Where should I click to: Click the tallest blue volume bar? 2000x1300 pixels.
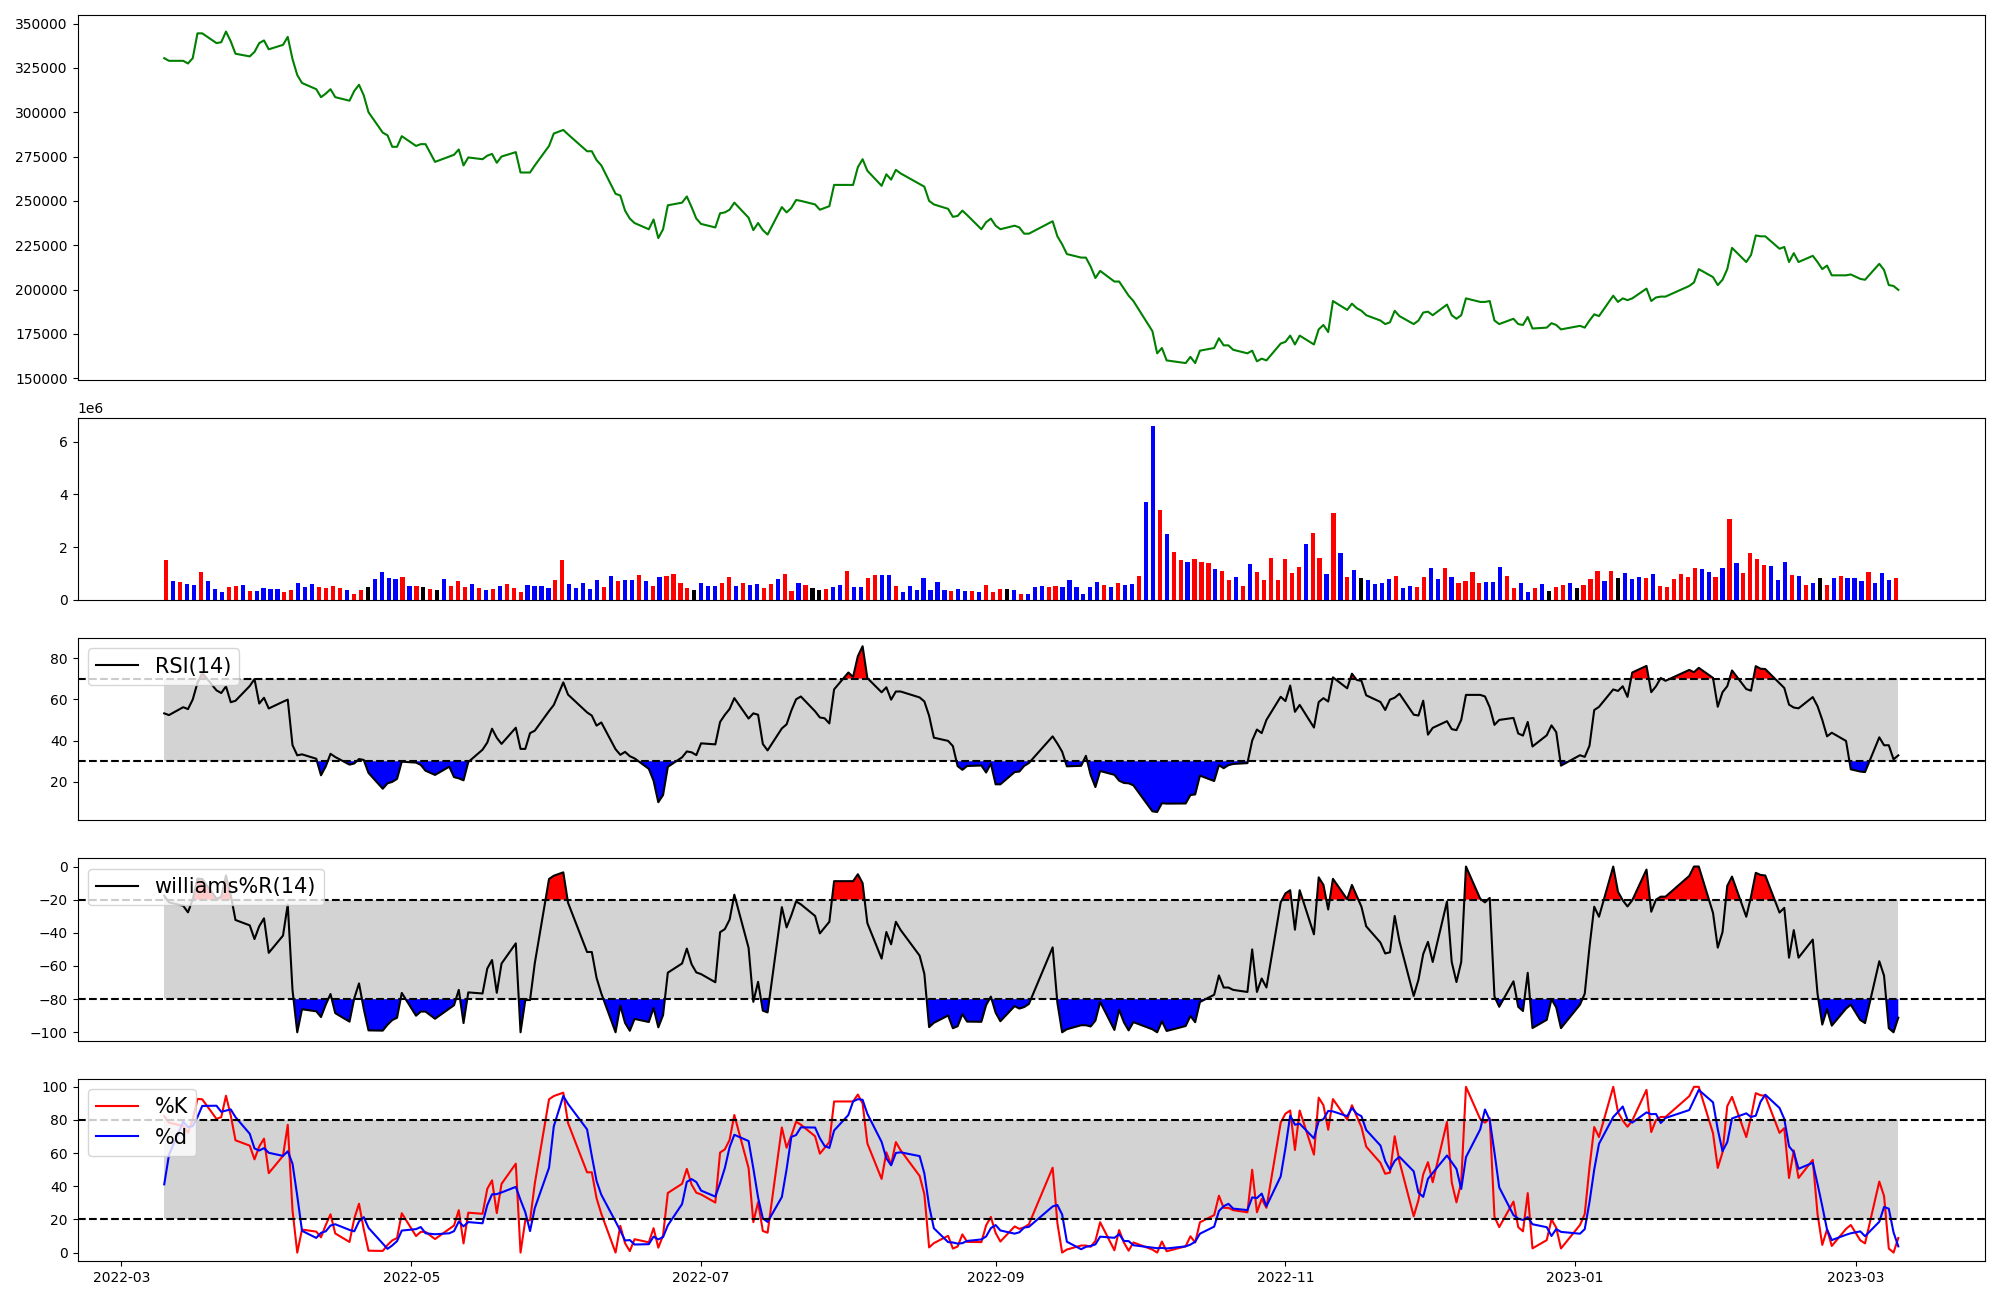(1152, 513)
